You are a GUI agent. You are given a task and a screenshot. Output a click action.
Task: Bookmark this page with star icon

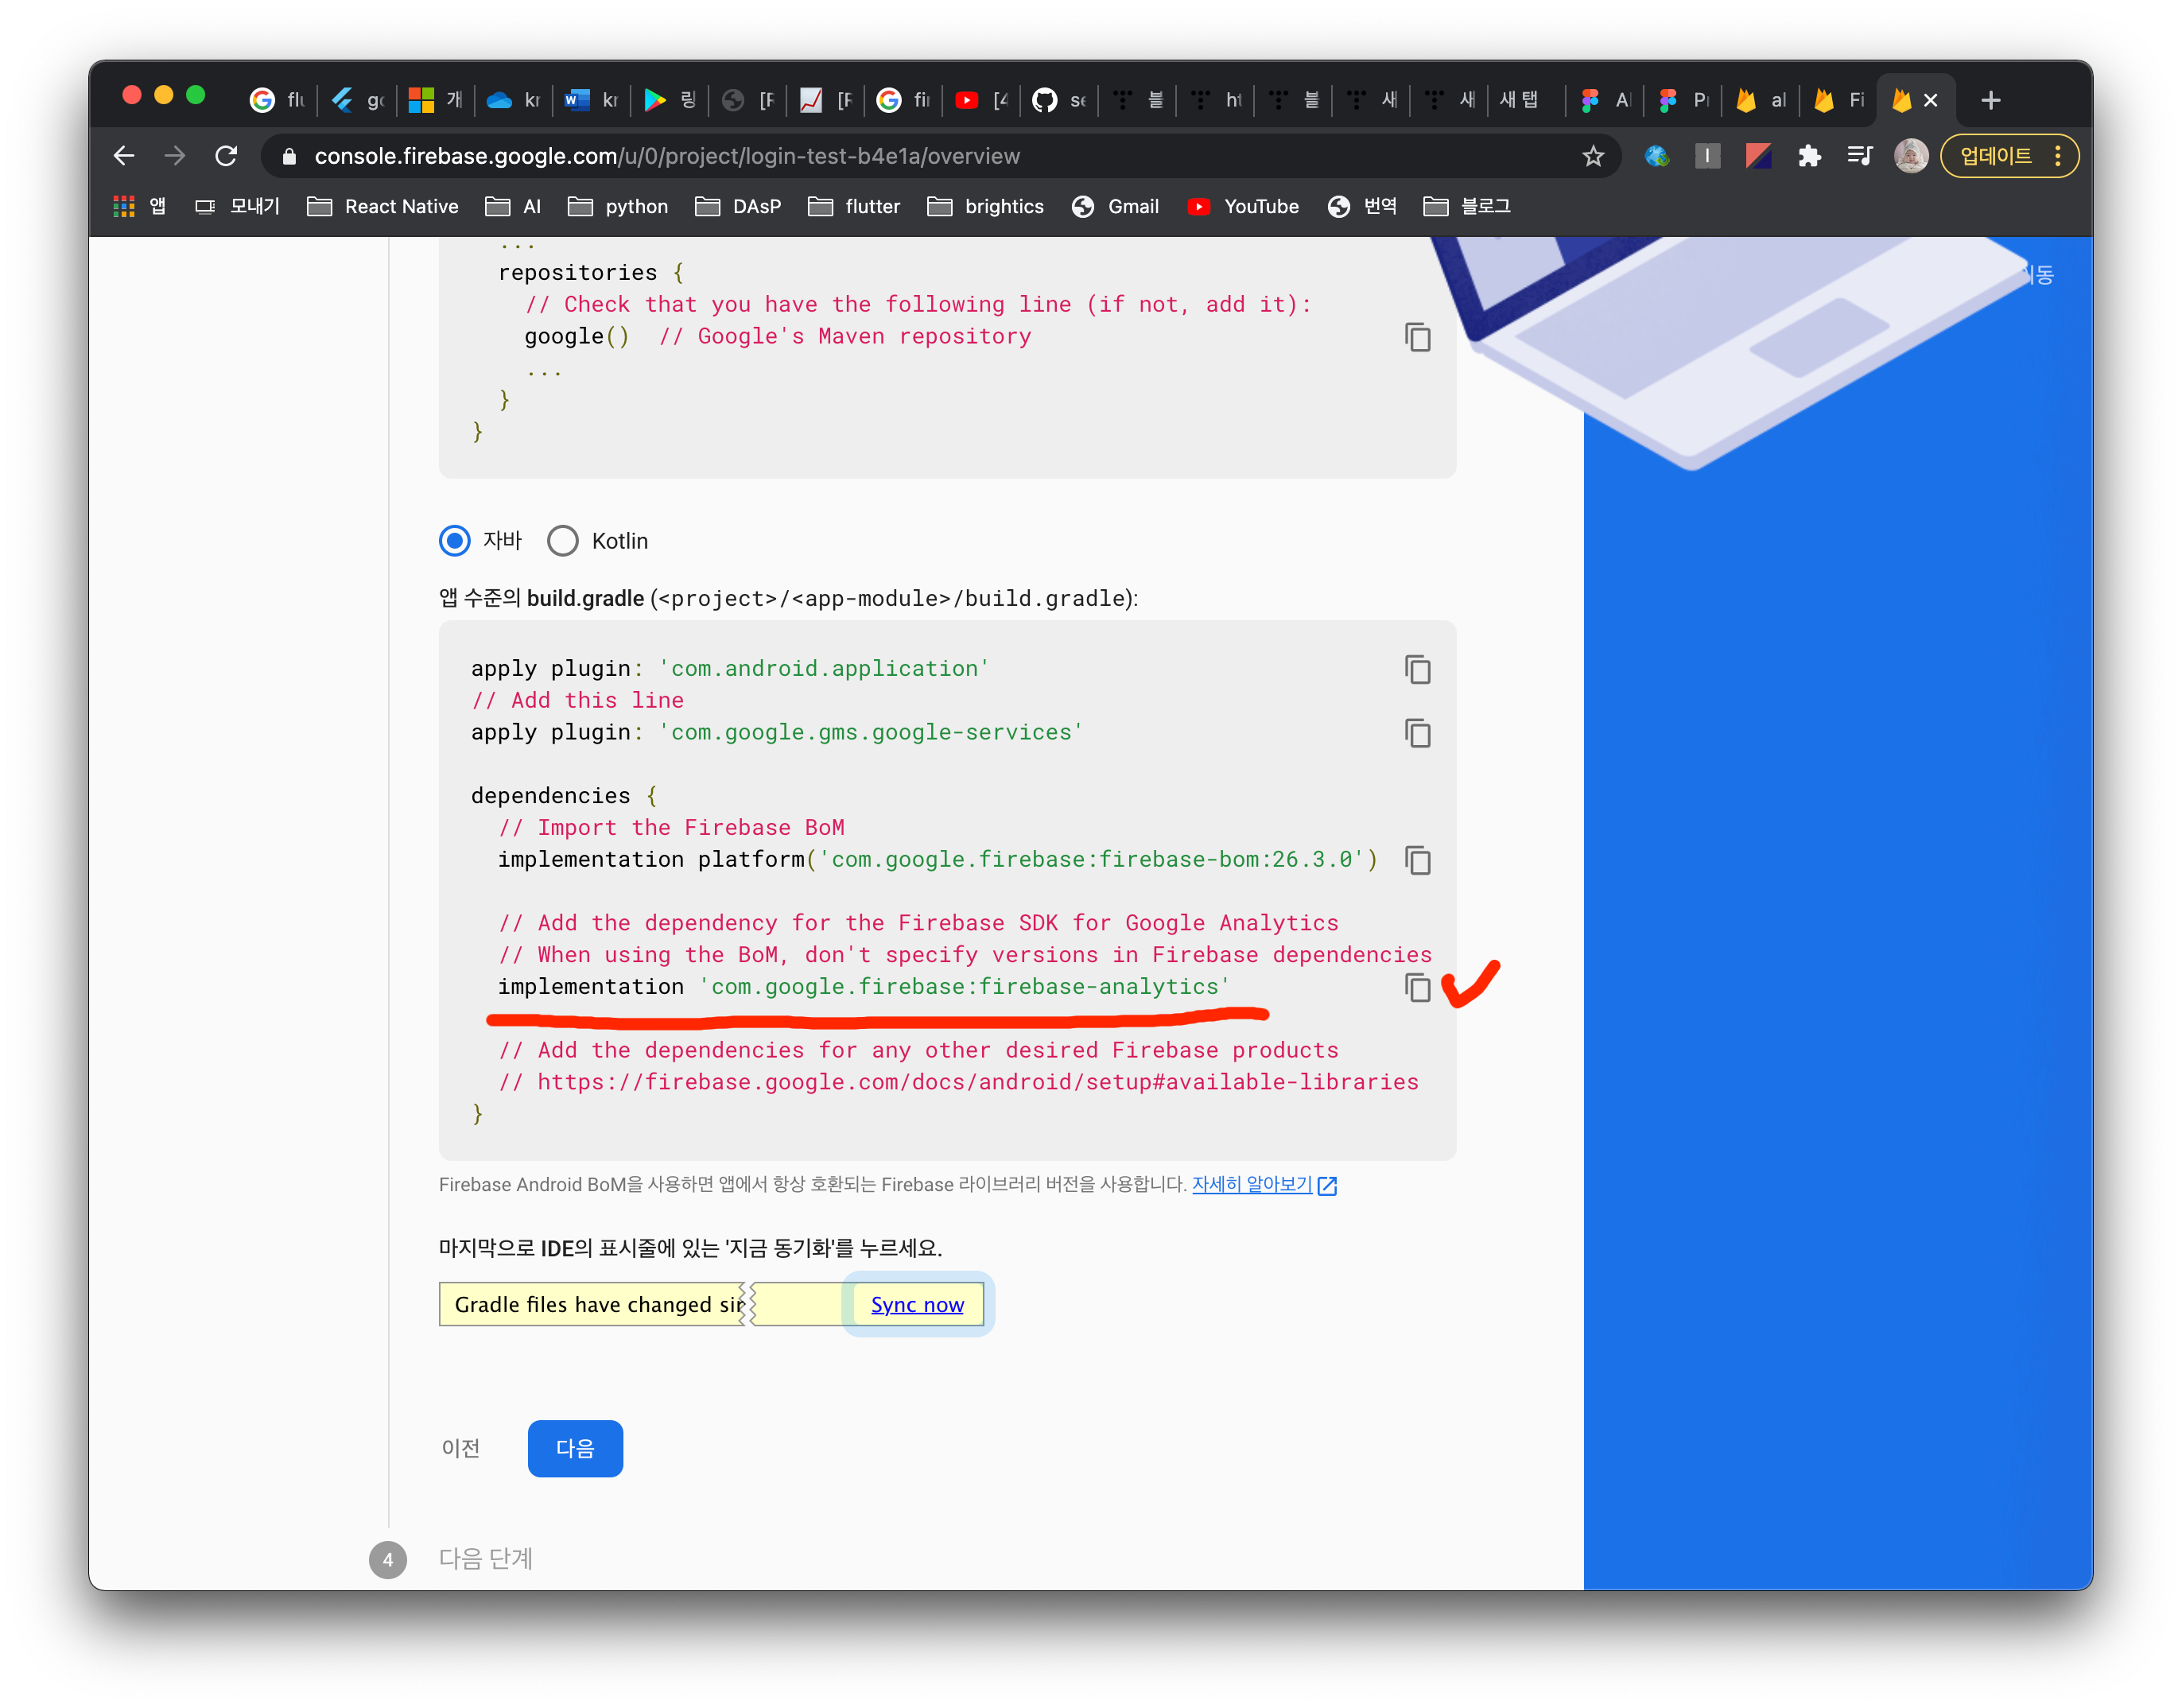[x=1593, y=156]
